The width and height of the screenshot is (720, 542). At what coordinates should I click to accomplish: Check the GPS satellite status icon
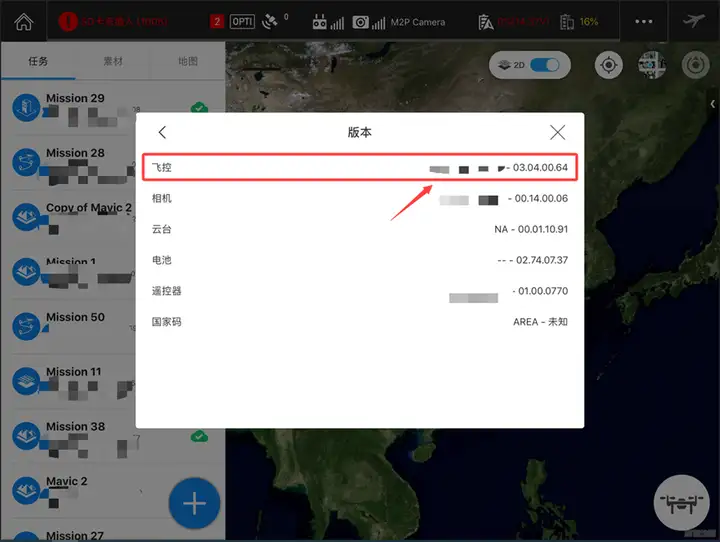tap(270, 22)
